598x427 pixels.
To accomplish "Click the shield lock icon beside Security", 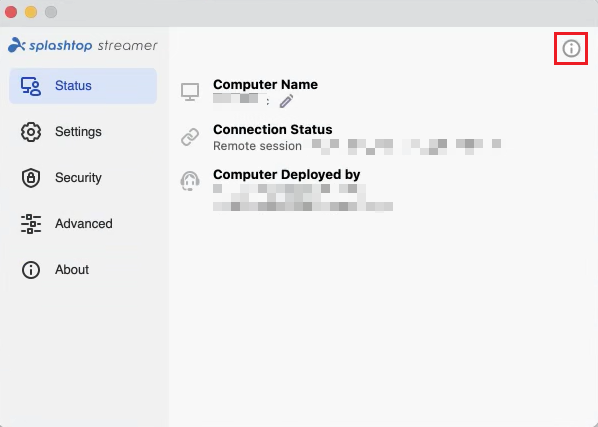I will tap(31, 178).
